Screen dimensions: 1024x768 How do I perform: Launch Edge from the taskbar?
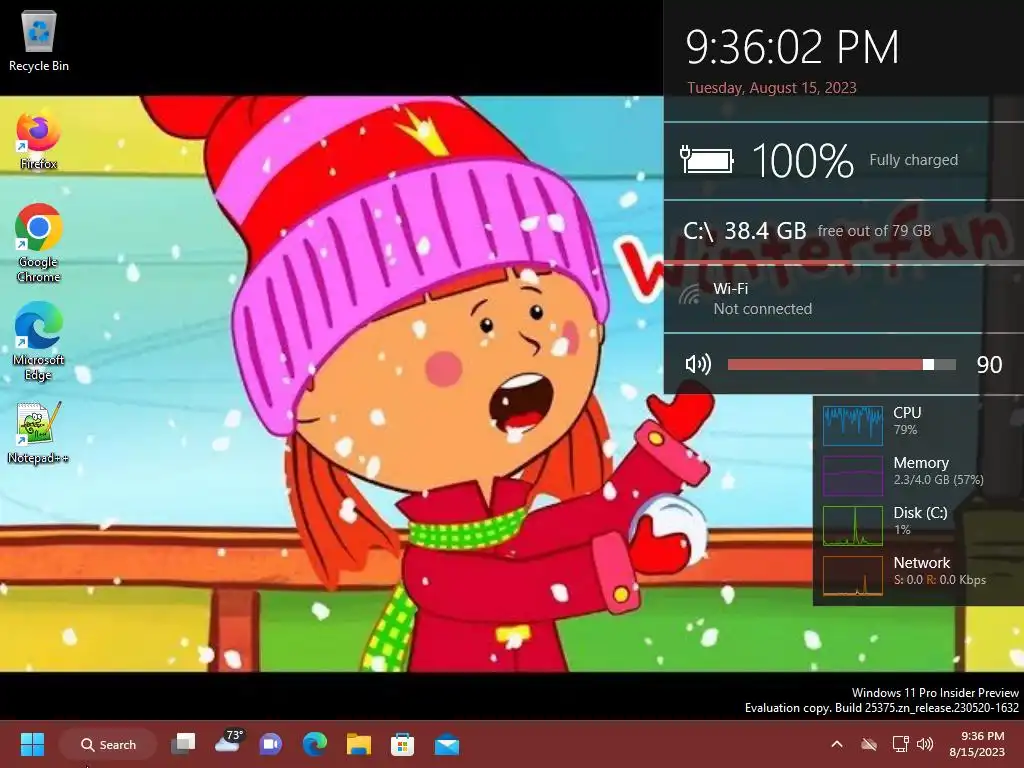(x=315, y=744)
